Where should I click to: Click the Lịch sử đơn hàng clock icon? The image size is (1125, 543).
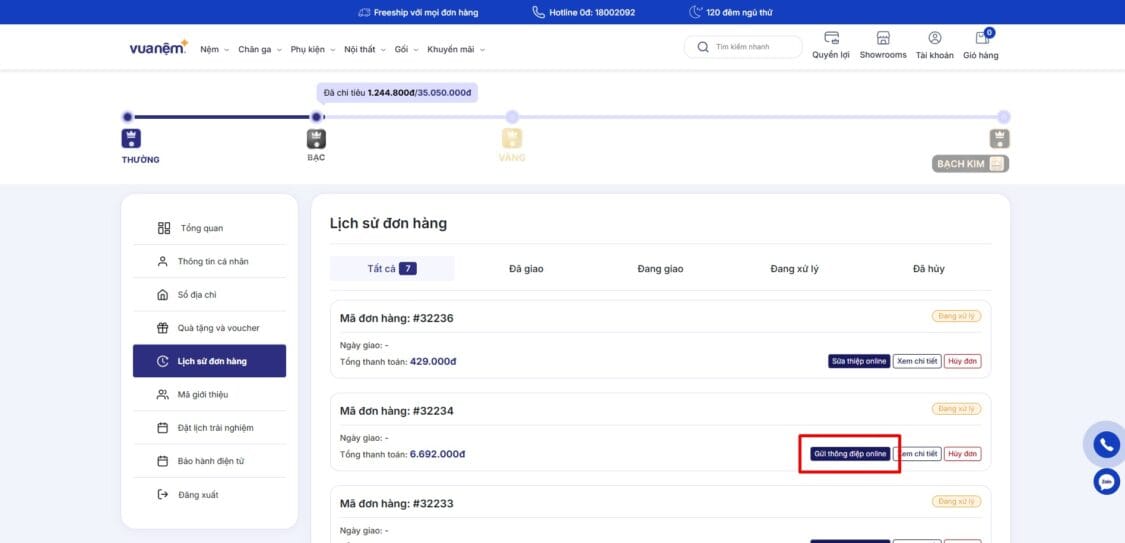tap(163, 362)
